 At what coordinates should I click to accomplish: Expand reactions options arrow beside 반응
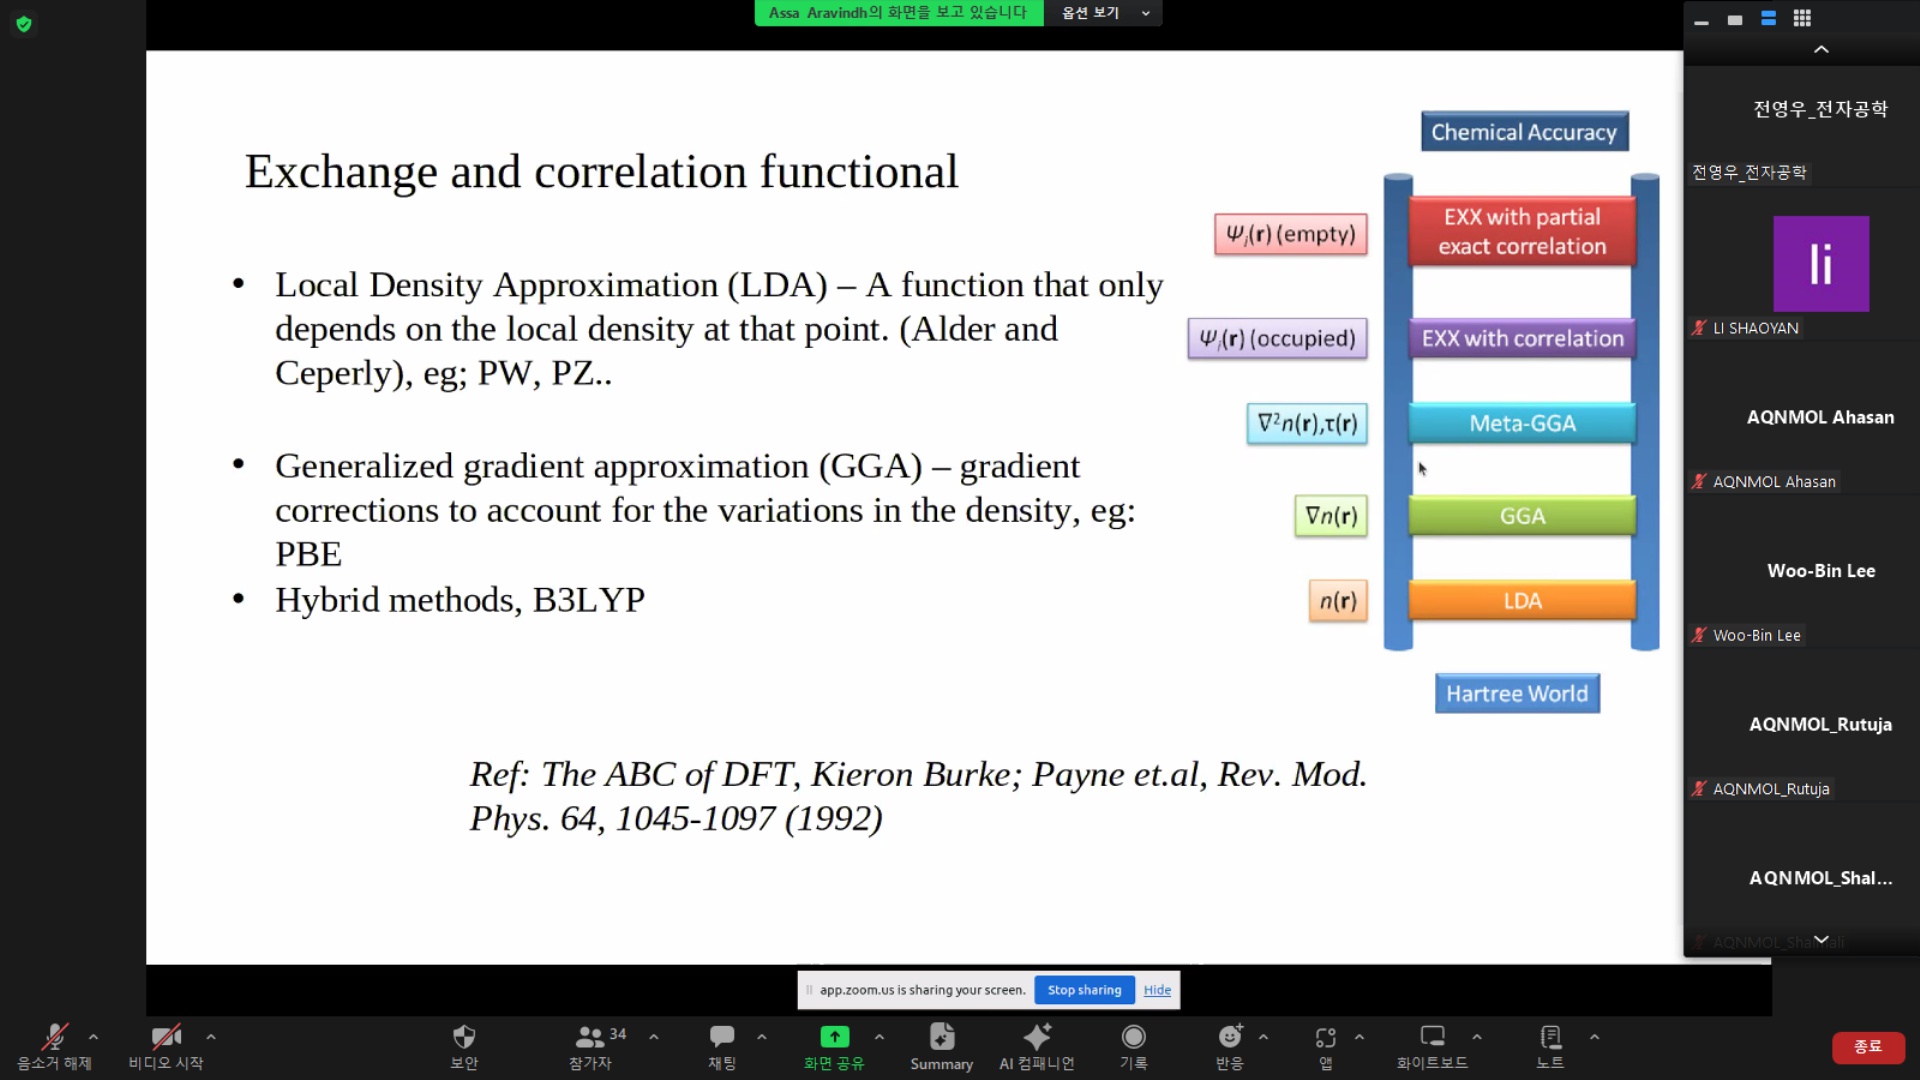[1264, 1037]
